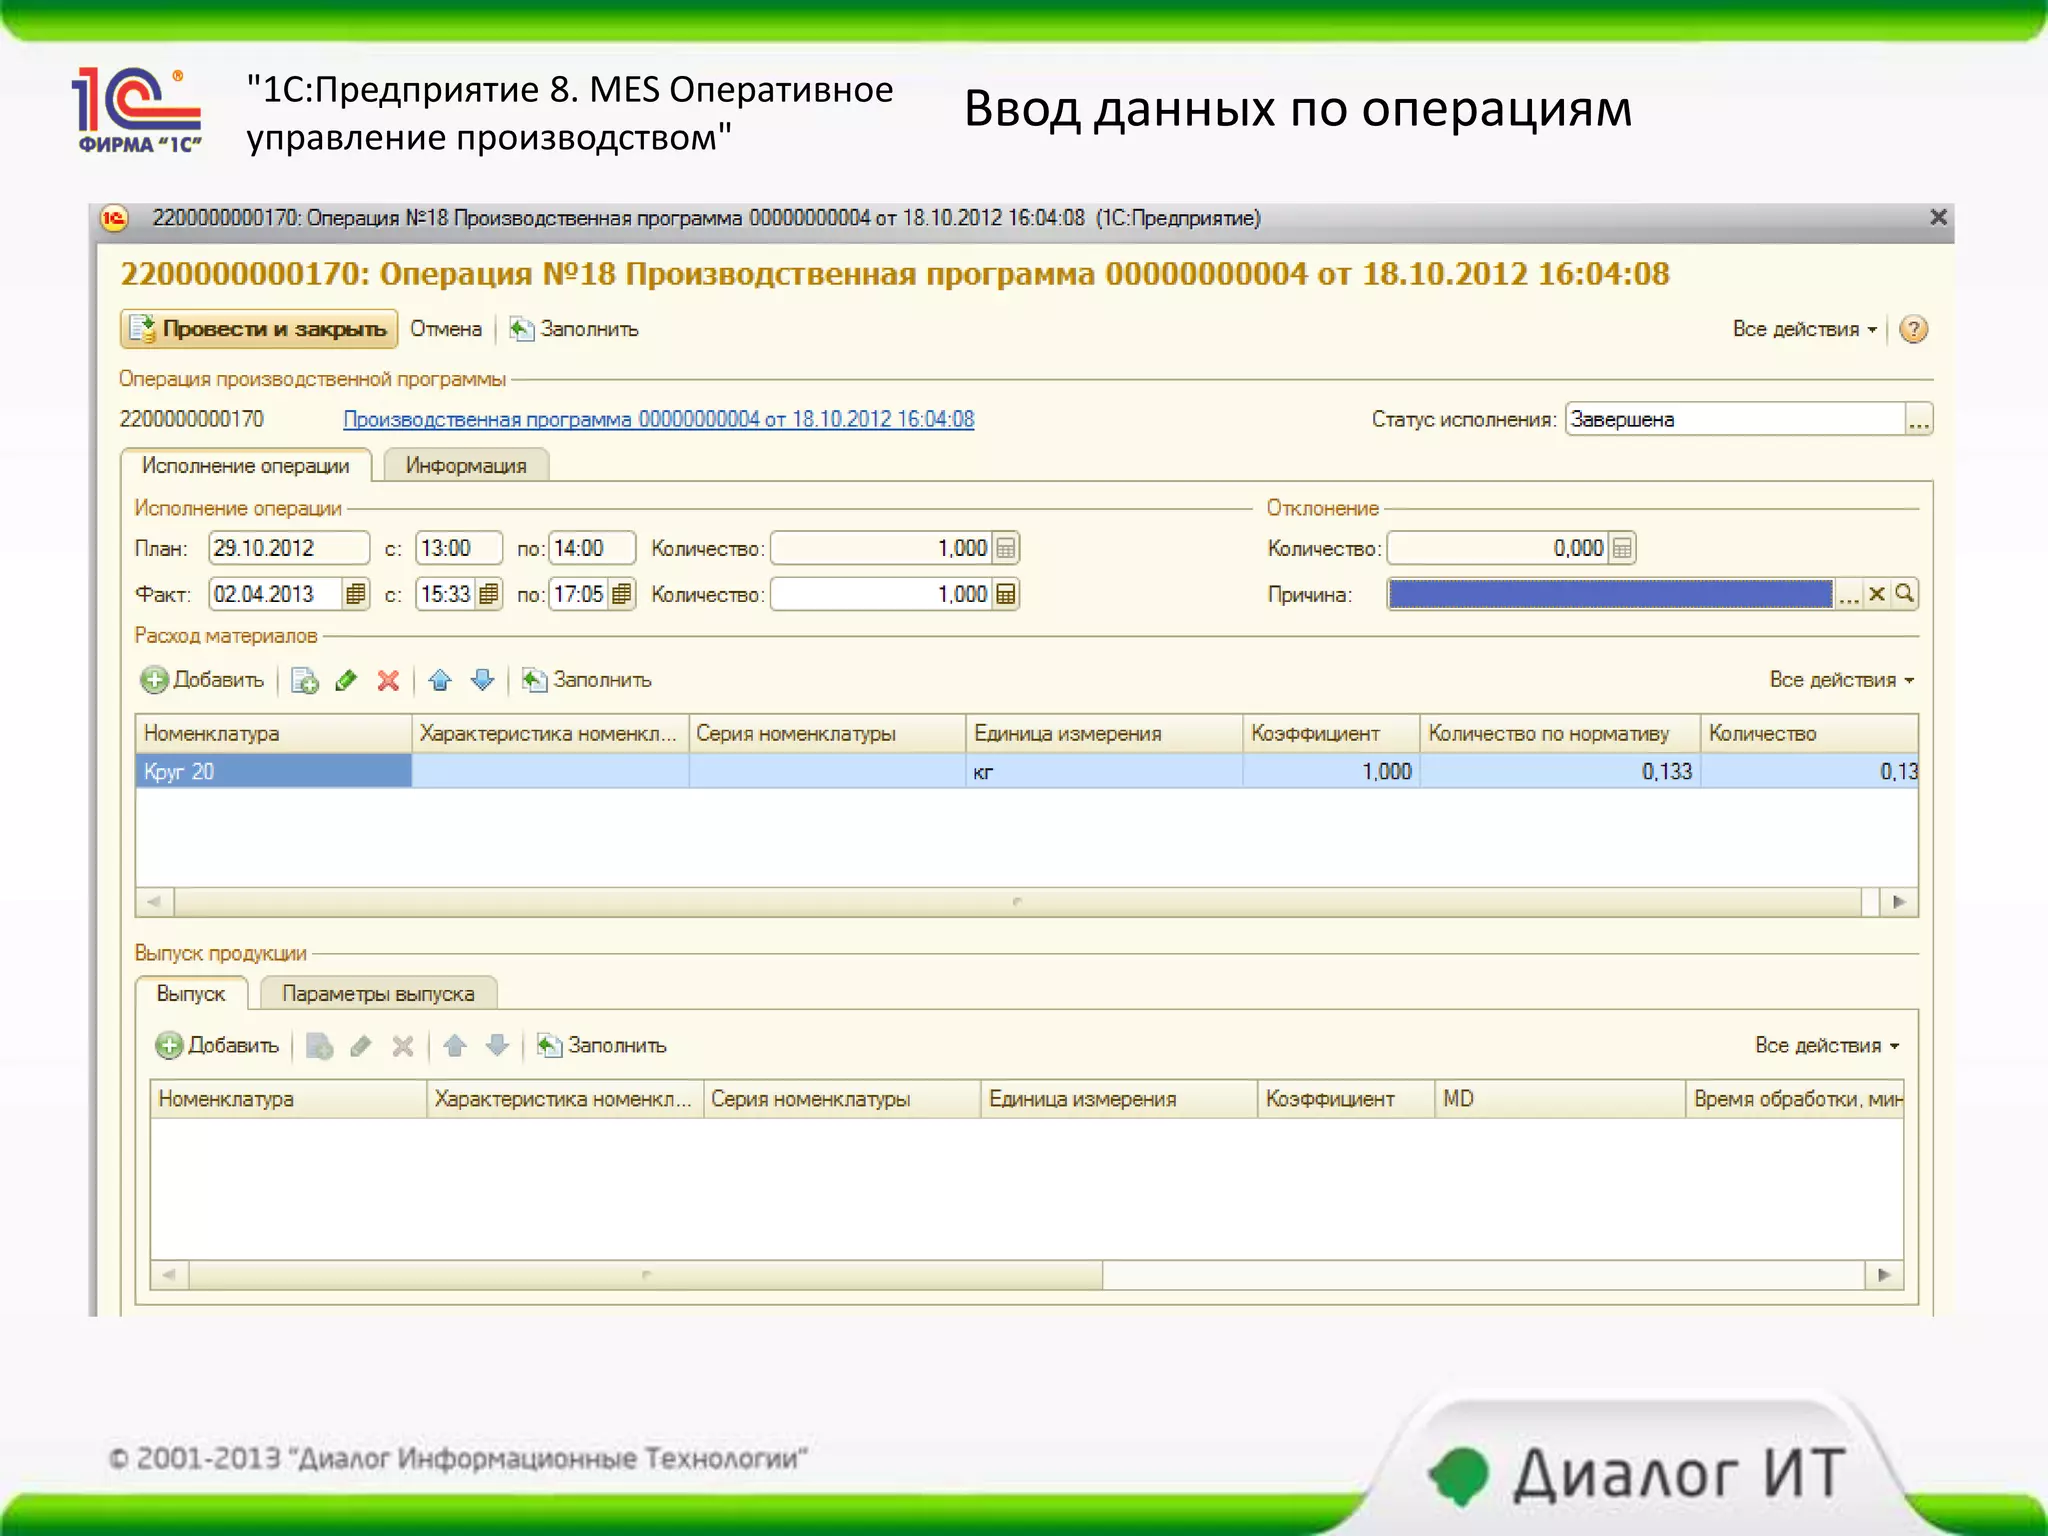Click the disabled copy icon in Выпуск toolbar

(319, 1047)
